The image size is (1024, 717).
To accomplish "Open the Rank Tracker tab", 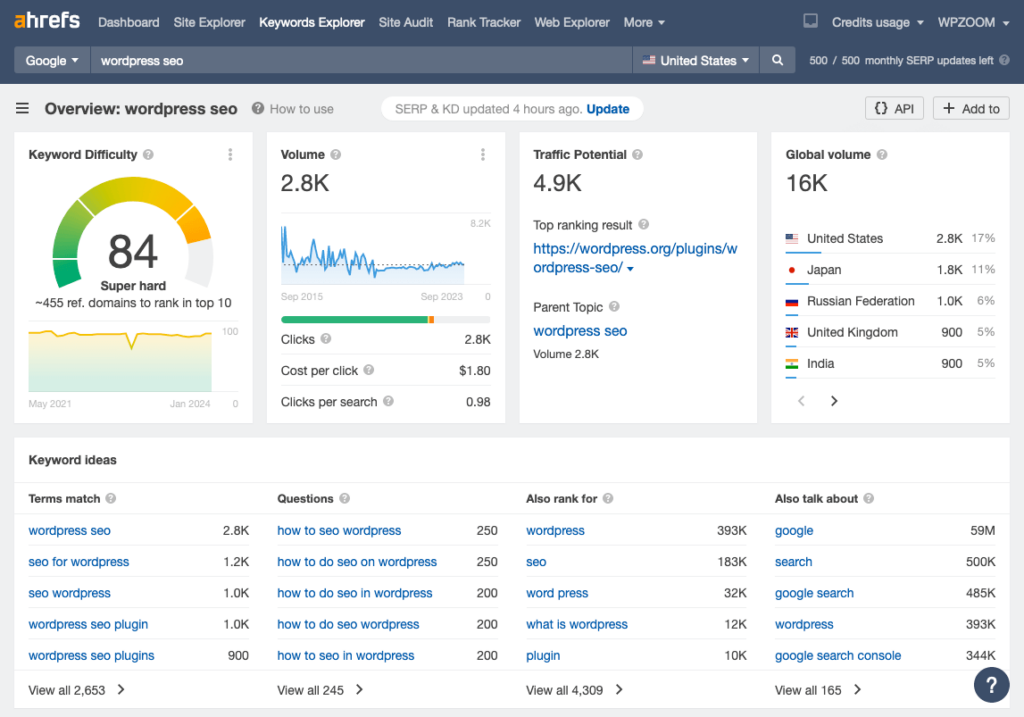I will 484,22.
